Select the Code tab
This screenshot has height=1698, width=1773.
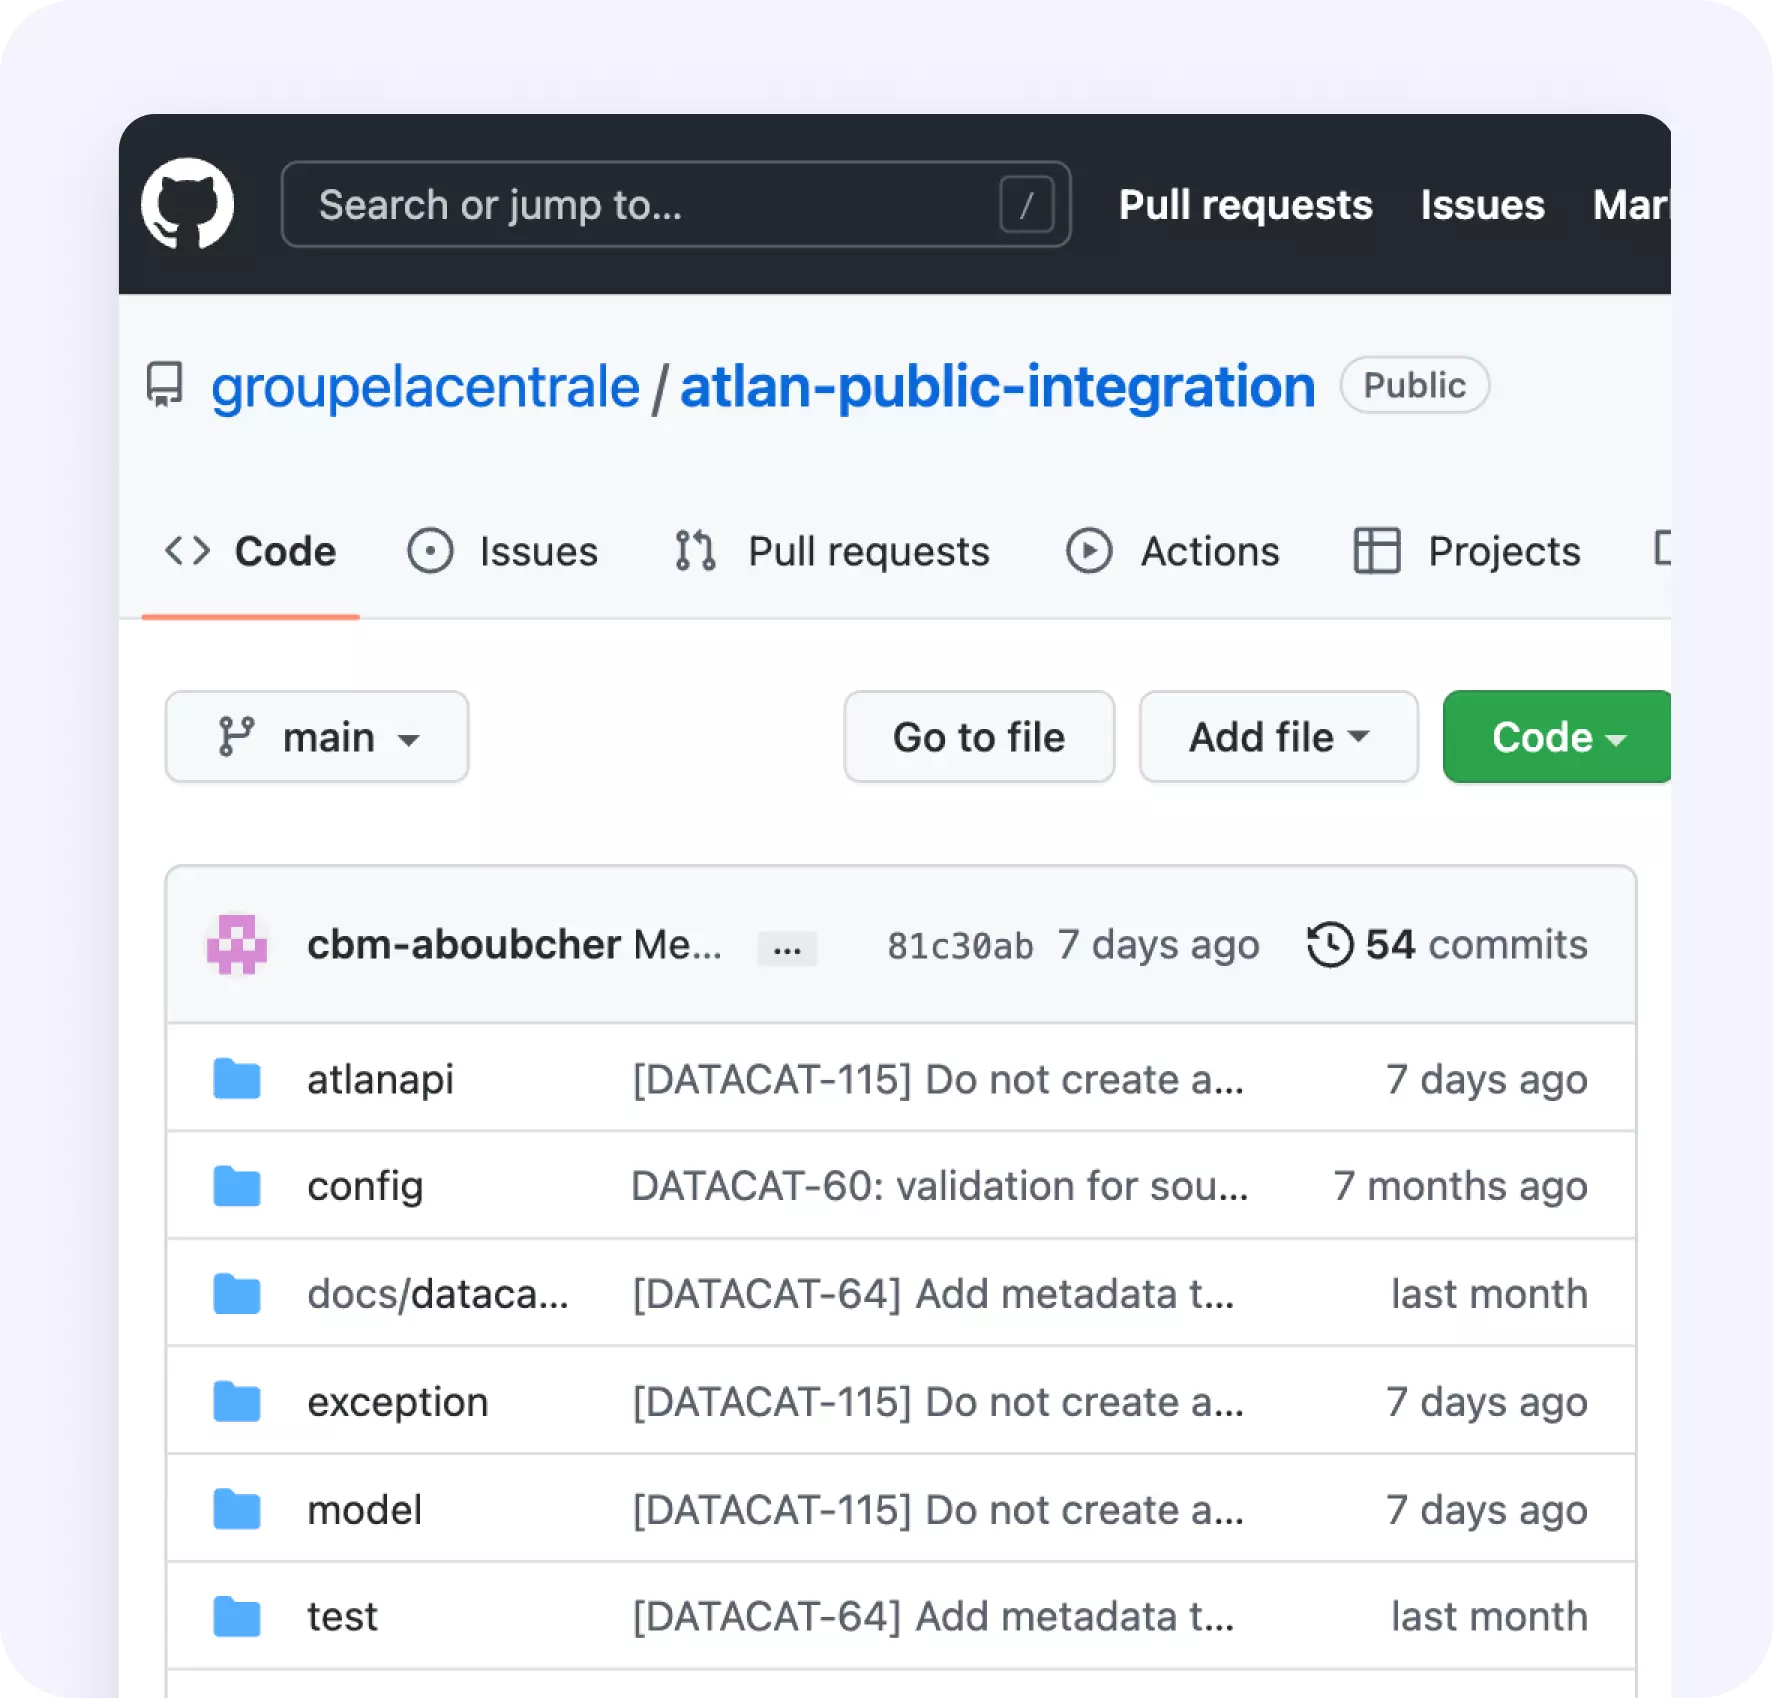pyautogui.click(x=250, y=551)
